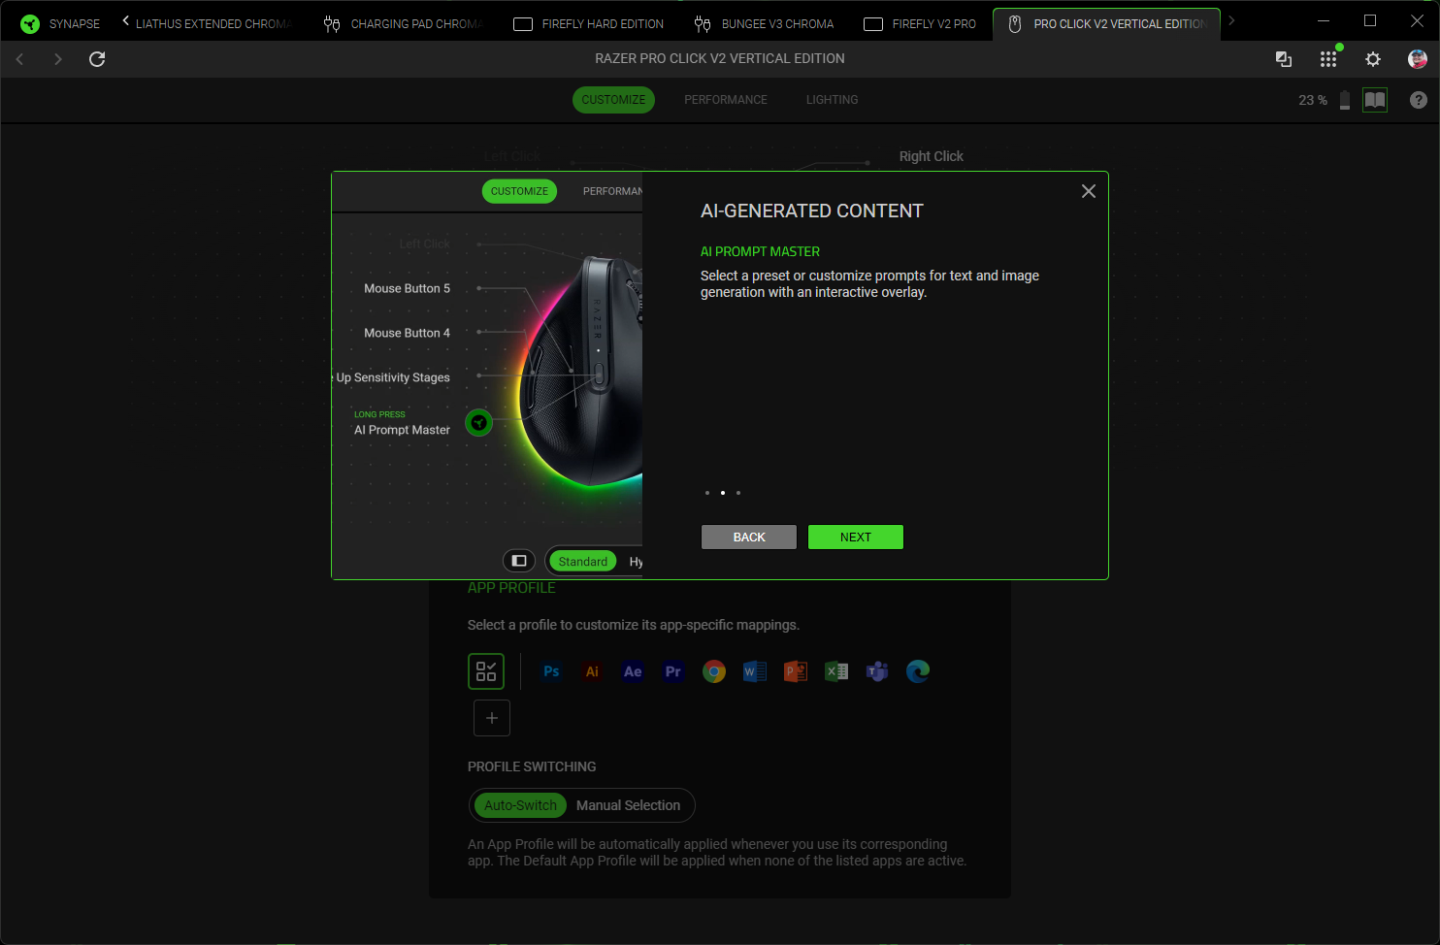Image resolution: width=1440 pixels, height=945 pixels.
Task: Open the help question mark icon
Action: coord(1418,100)
